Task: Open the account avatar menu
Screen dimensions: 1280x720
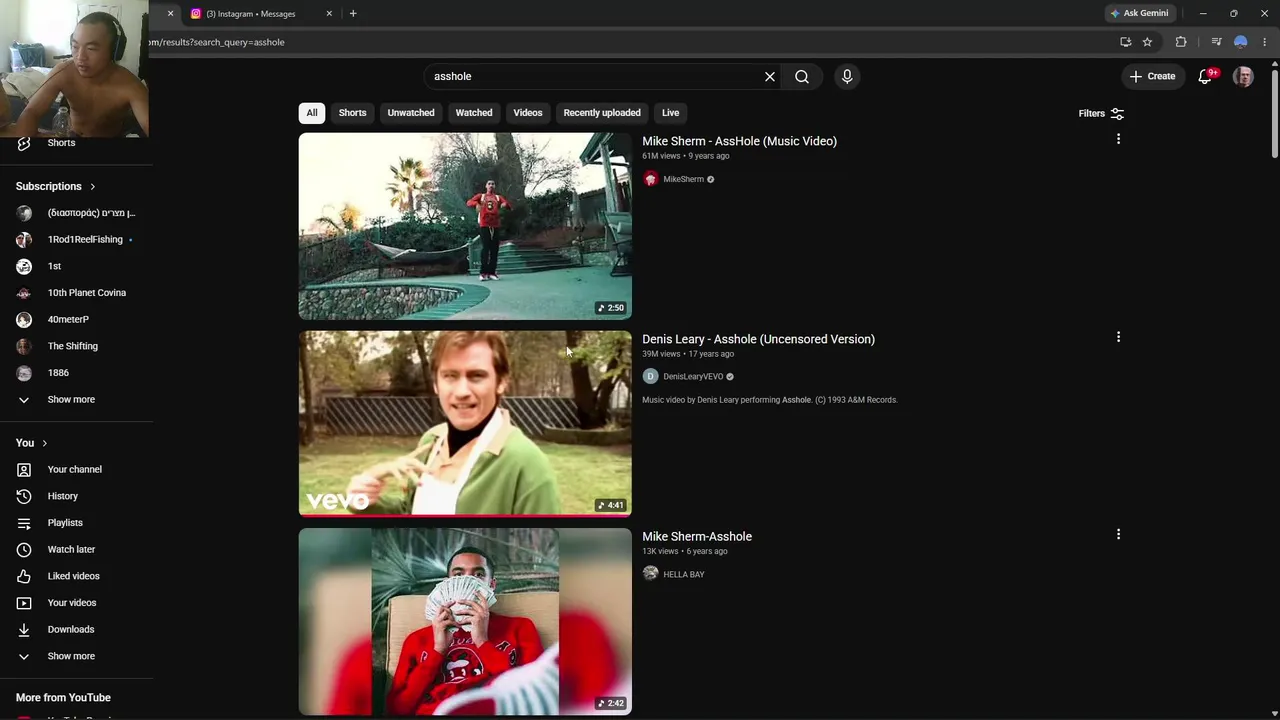Action: 1243,76
